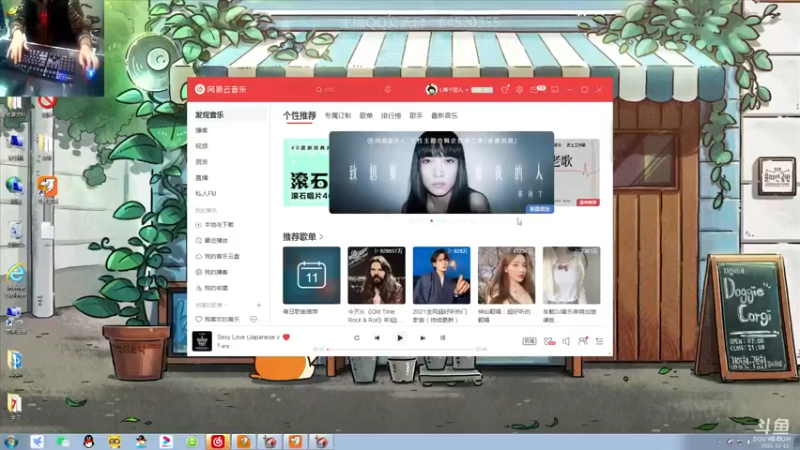Open the DJ playlist cover with white shirt
This screenshot has height=450, width=800.
tap(571, 276)
